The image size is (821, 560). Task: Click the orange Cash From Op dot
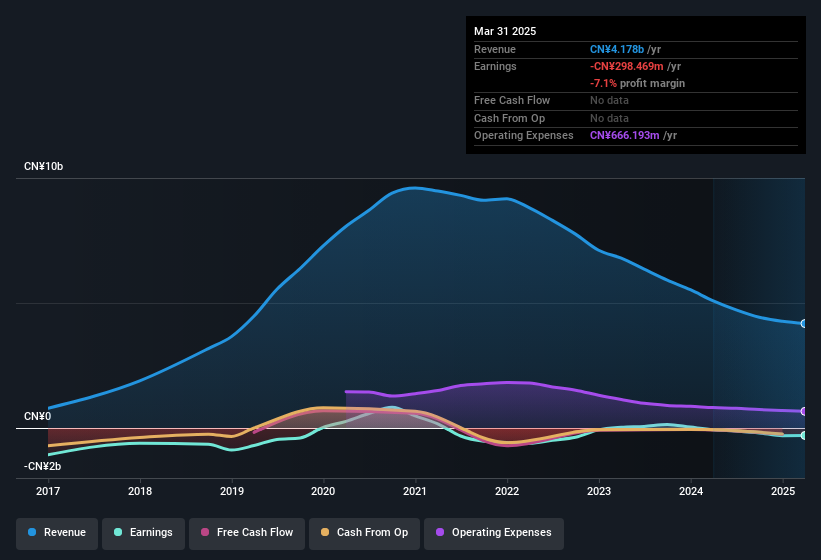[x=325, y=532]
